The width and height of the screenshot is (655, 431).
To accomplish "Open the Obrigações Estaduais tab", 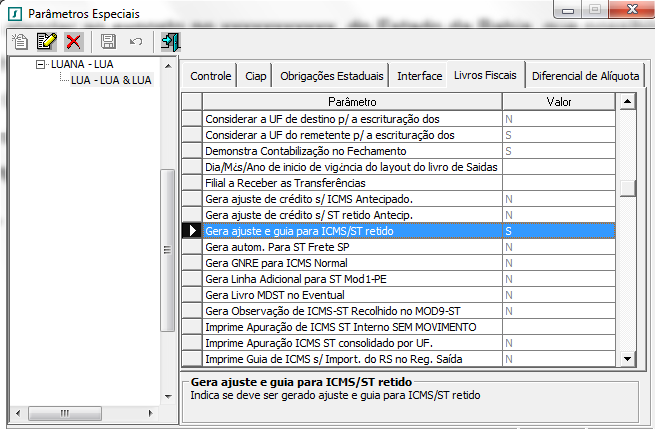I will 331,76.
